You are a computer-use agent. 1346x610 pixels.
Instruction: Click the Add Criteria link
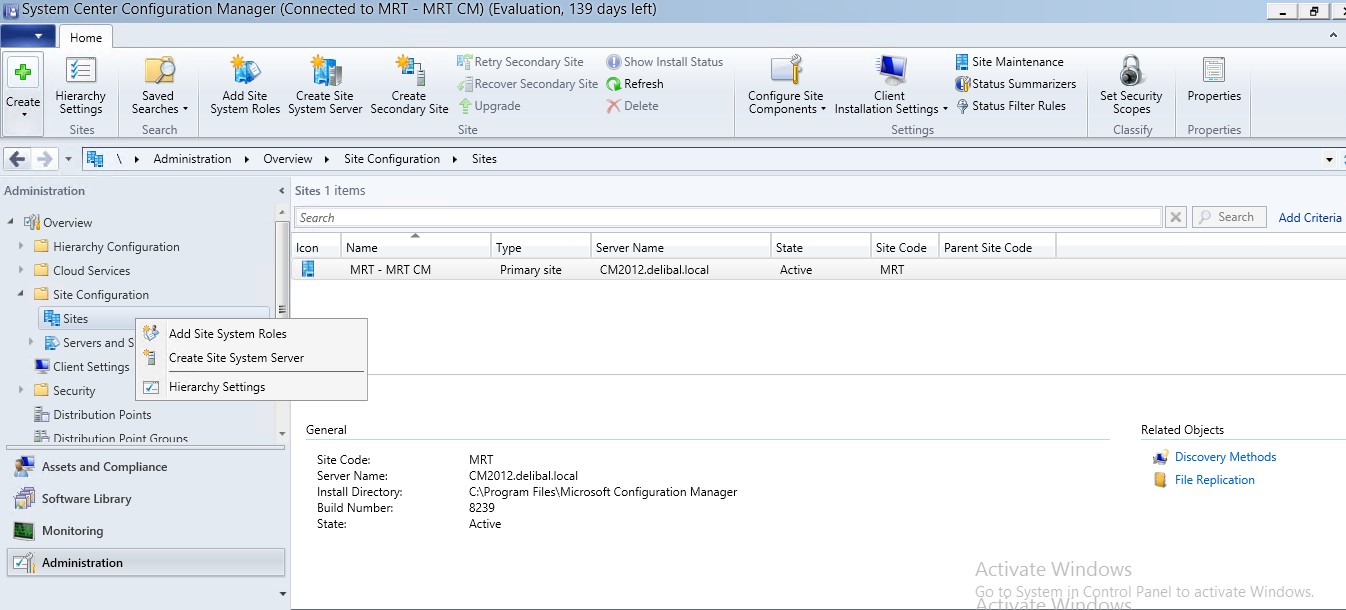(1310, 218)
